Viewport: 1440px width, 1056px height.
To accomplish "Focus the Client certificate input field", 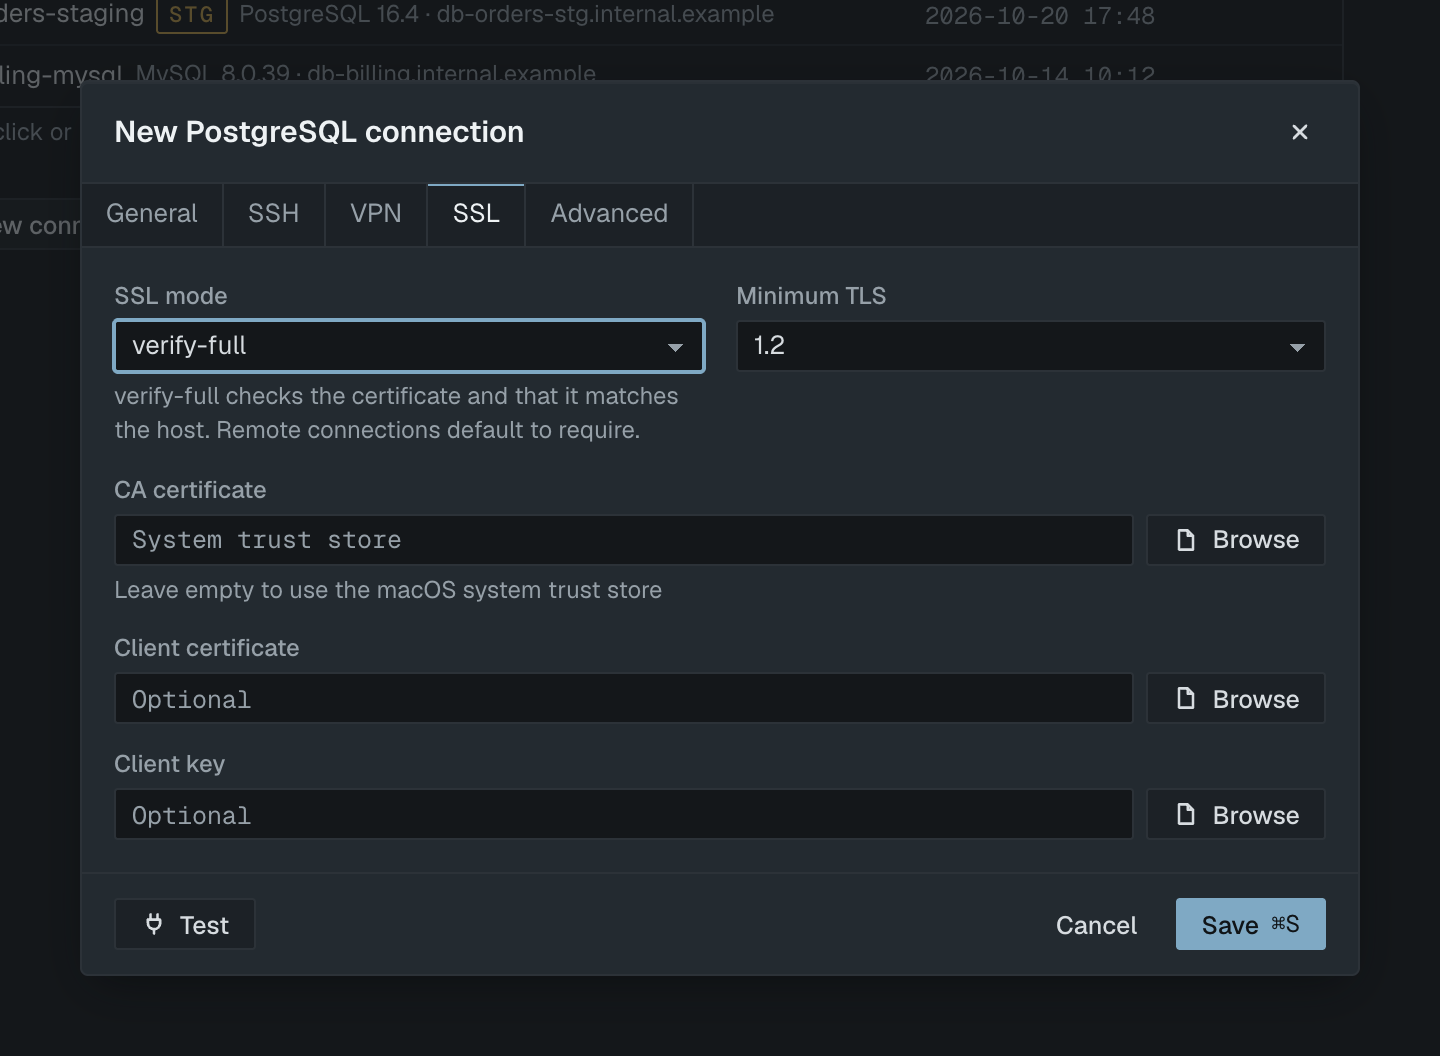I will pos(623,699).
